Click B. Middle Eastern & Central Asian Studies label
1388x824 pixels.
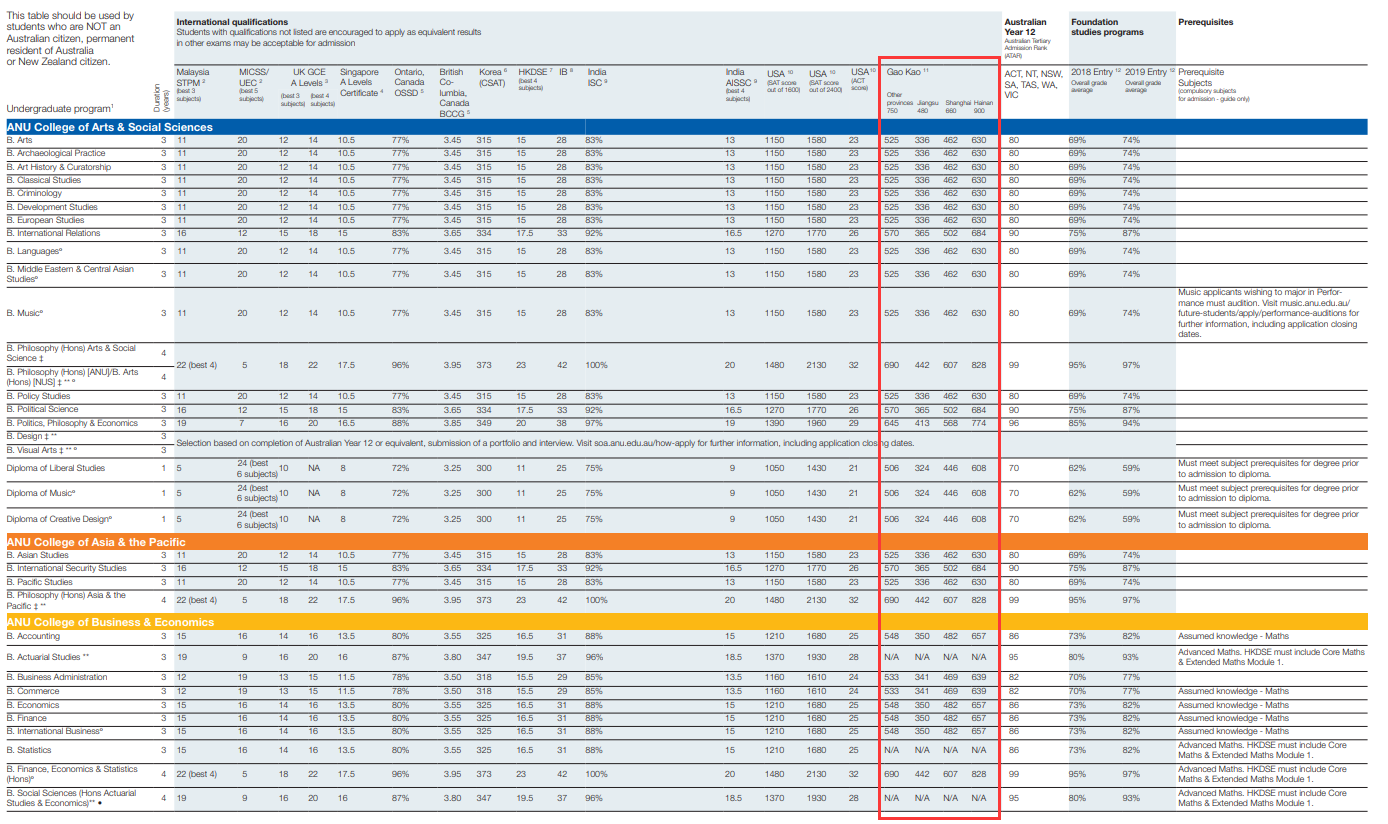pyautogui.click(x=69, y=274)
